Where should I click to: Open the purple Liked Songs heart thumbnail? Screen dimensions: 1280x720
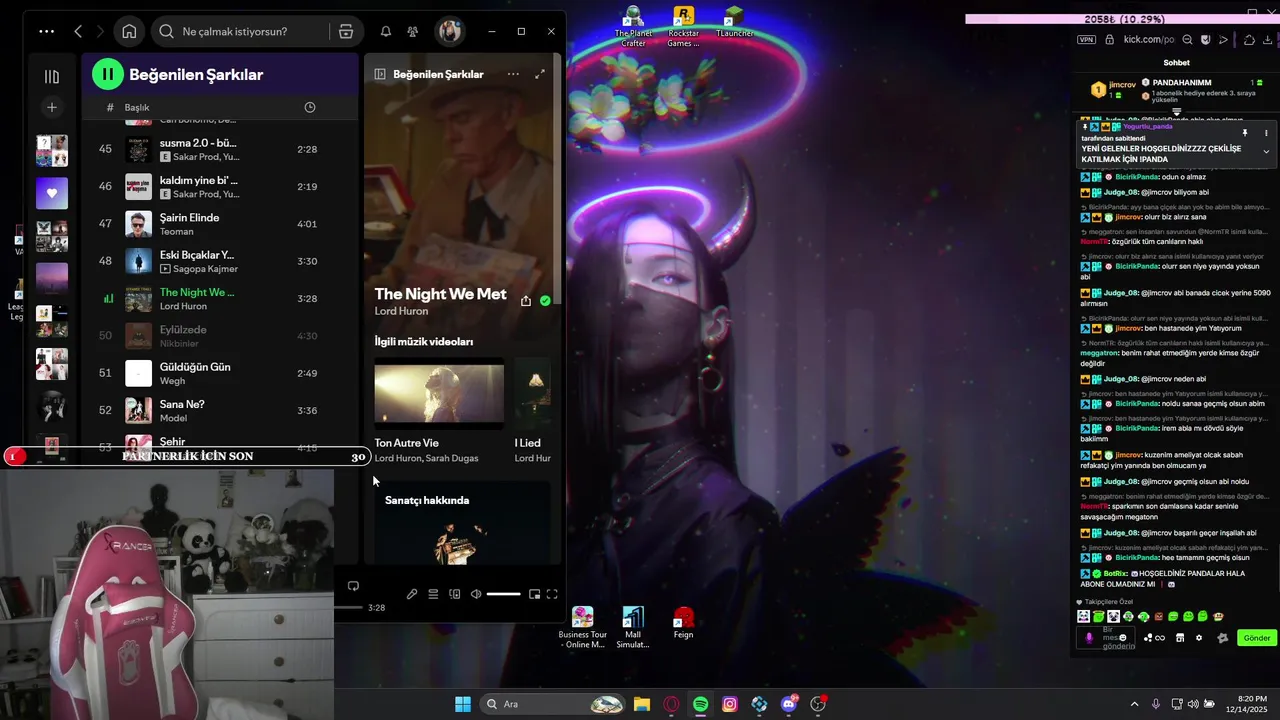(x=52, y=192)
